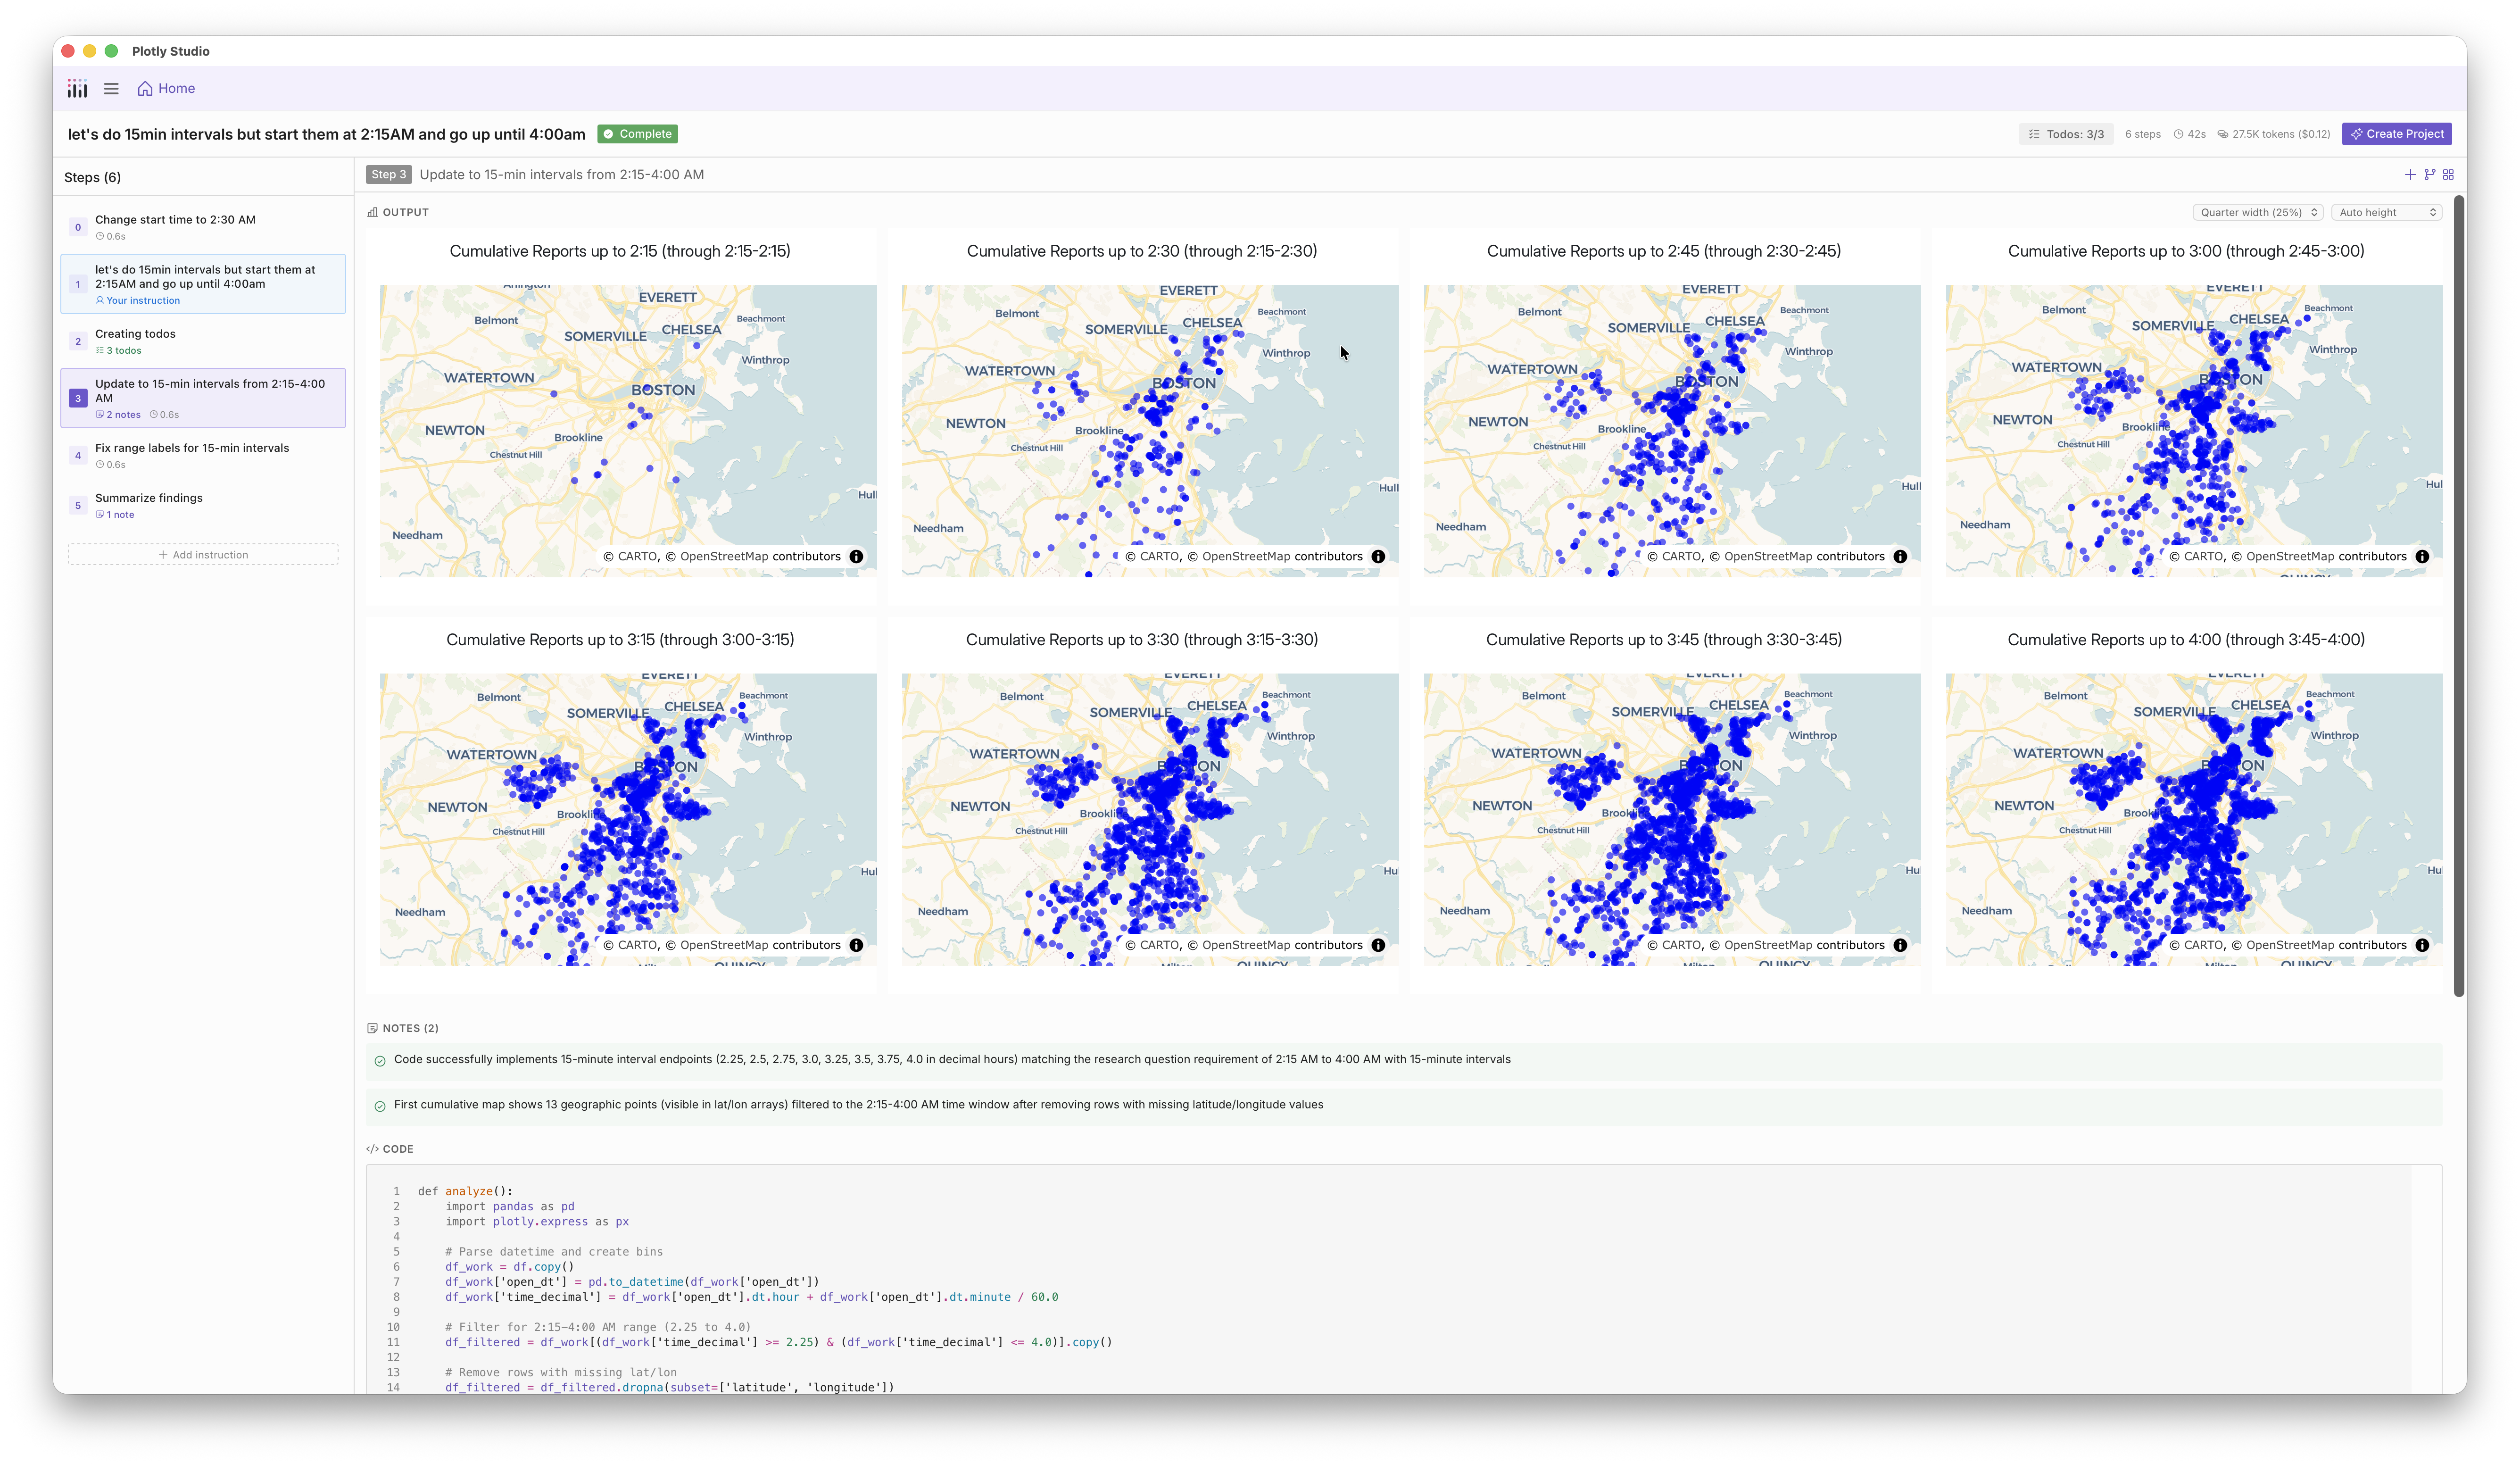Select step 1 user instruction about 15min intervals
The height and width of the screenshot is (1464, 2520).
[203, 284]
